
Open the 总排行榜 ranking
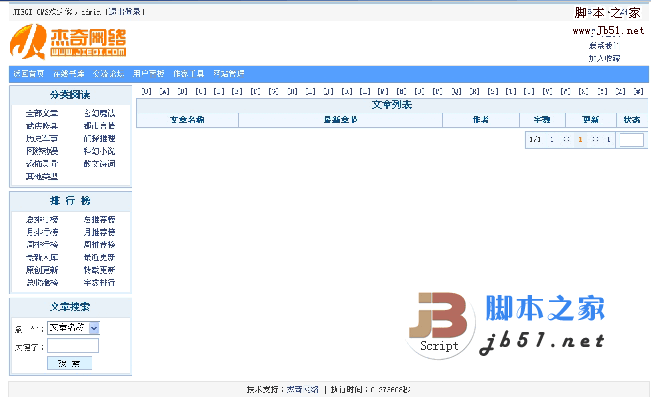[42, 219]
